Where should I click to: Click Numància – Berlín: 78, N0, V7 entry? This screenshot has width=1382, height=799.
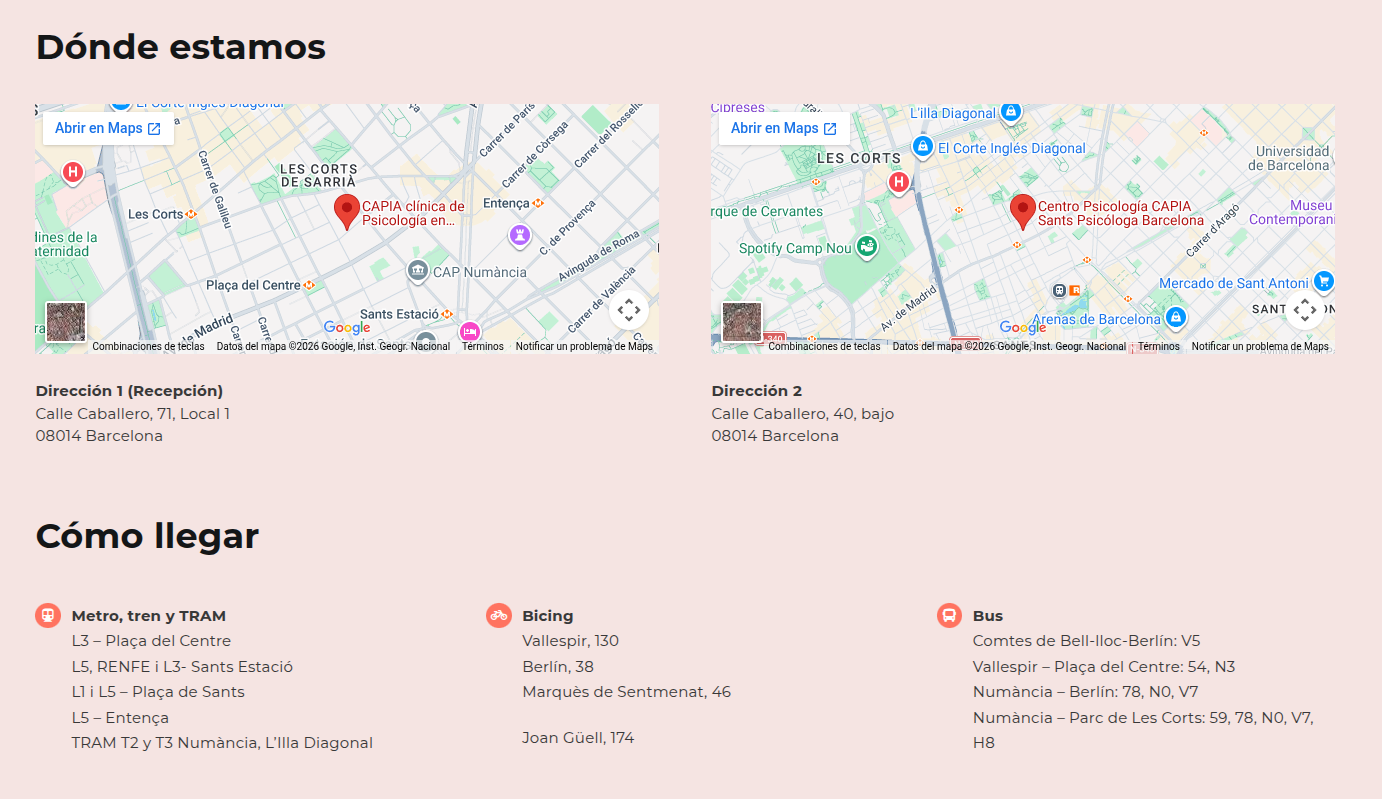[x=1086, y=692]
